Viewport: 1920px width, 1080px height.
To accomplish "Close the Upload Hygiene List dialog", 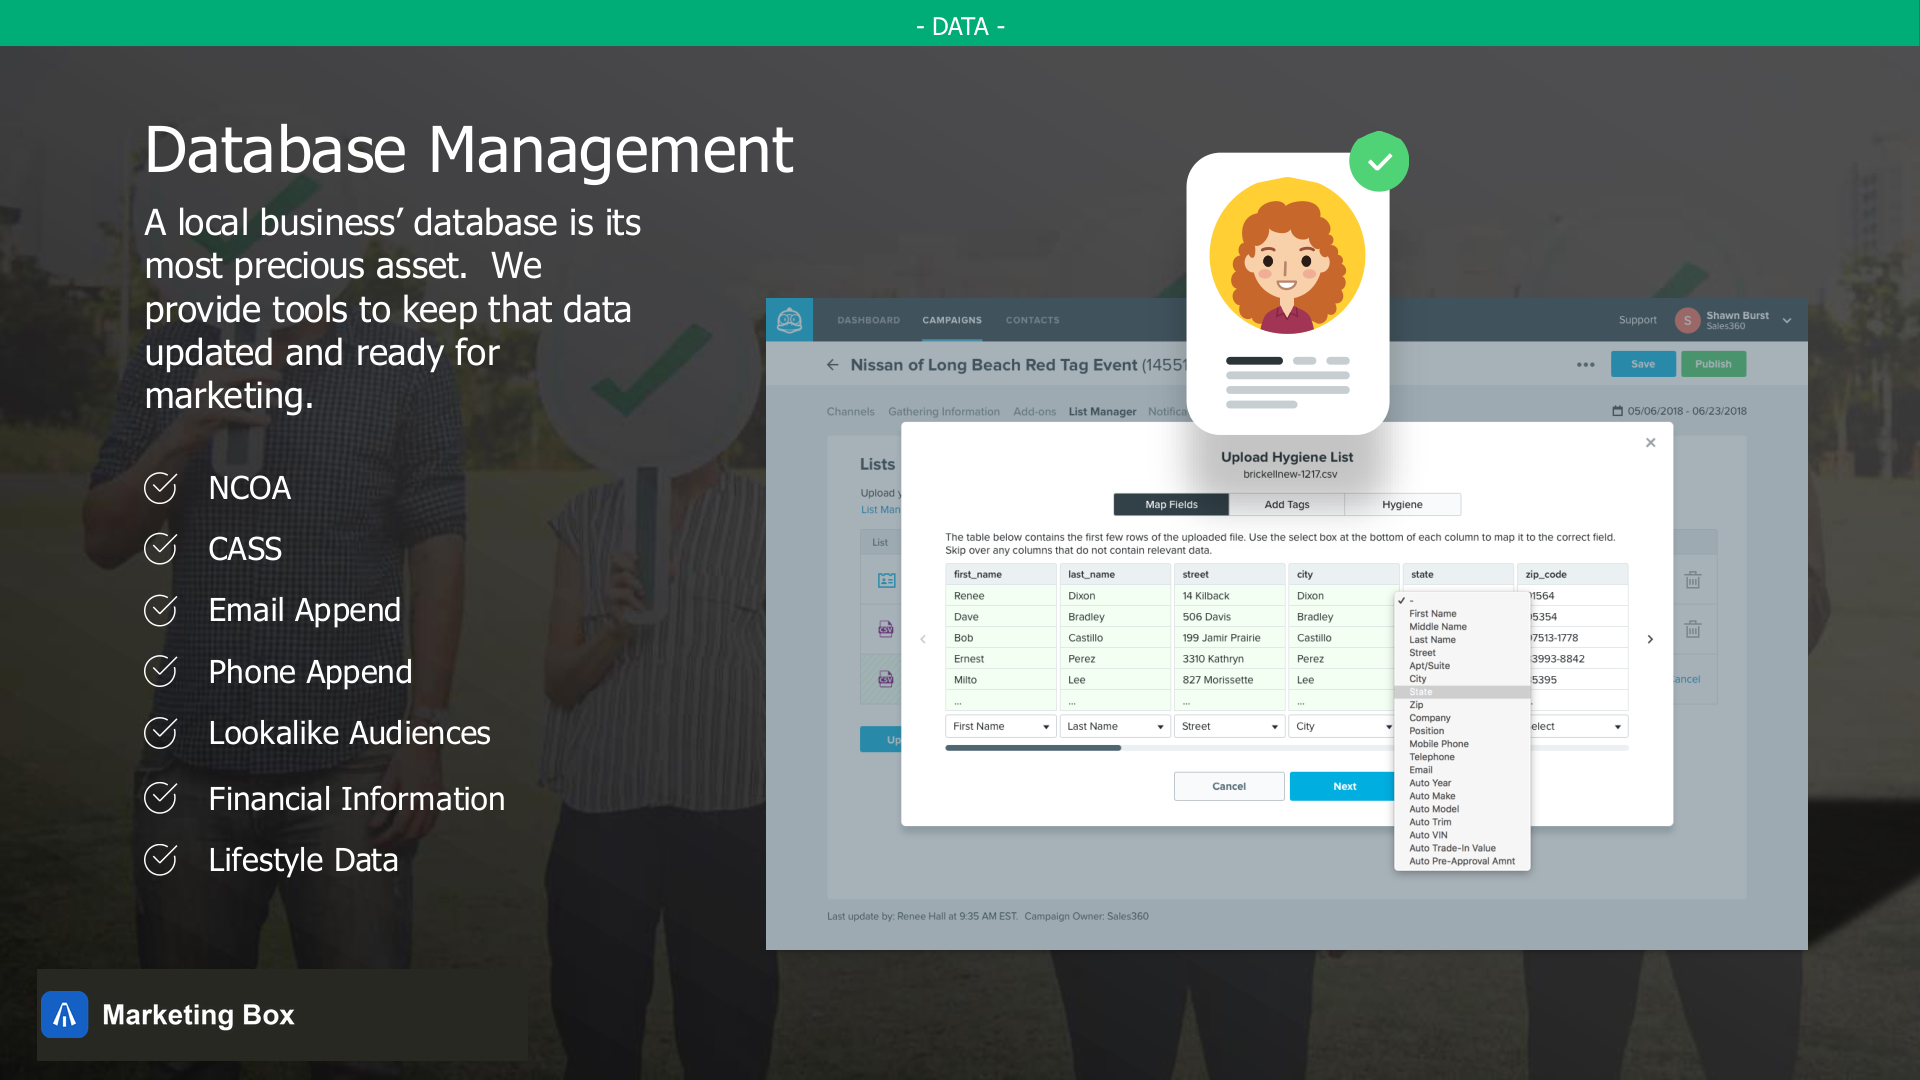I will coord(1650,443).
